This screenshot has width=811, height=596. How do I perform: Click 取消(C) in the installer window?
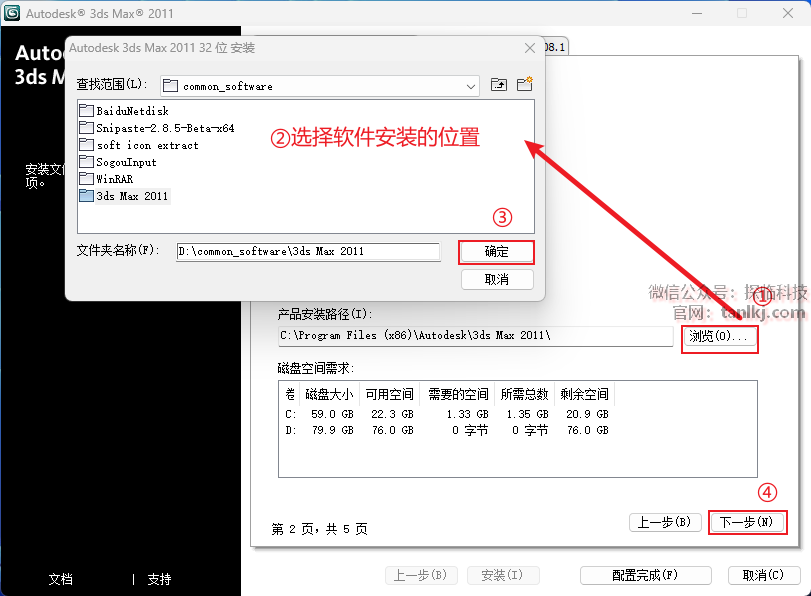[x=764, y=575]
